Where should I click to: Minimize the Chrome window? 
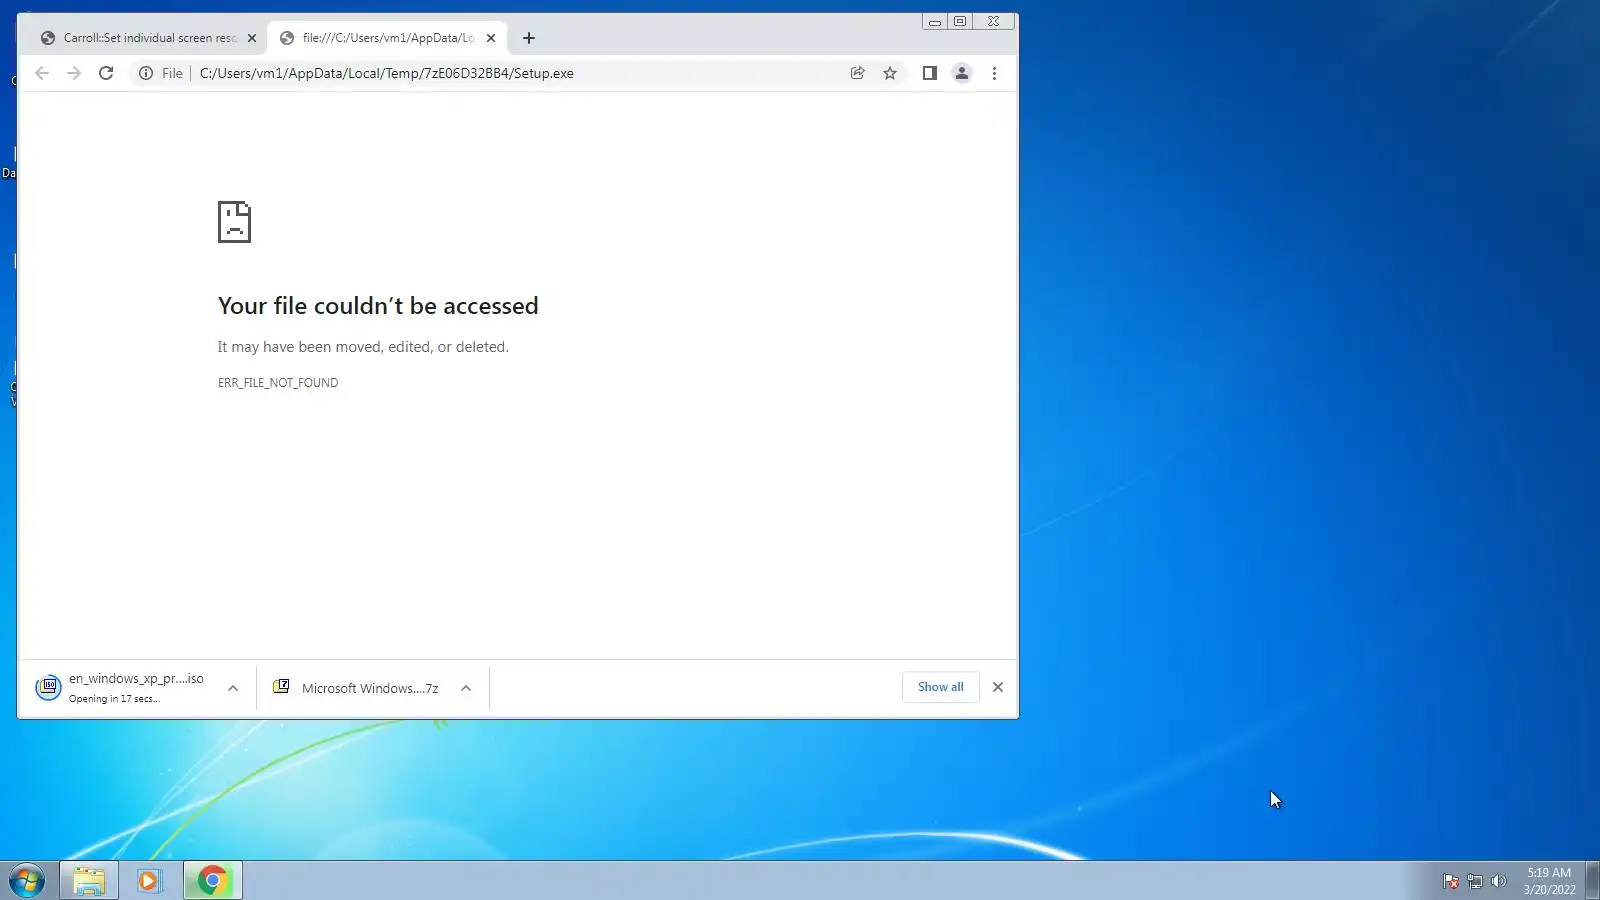pos(935,22)
